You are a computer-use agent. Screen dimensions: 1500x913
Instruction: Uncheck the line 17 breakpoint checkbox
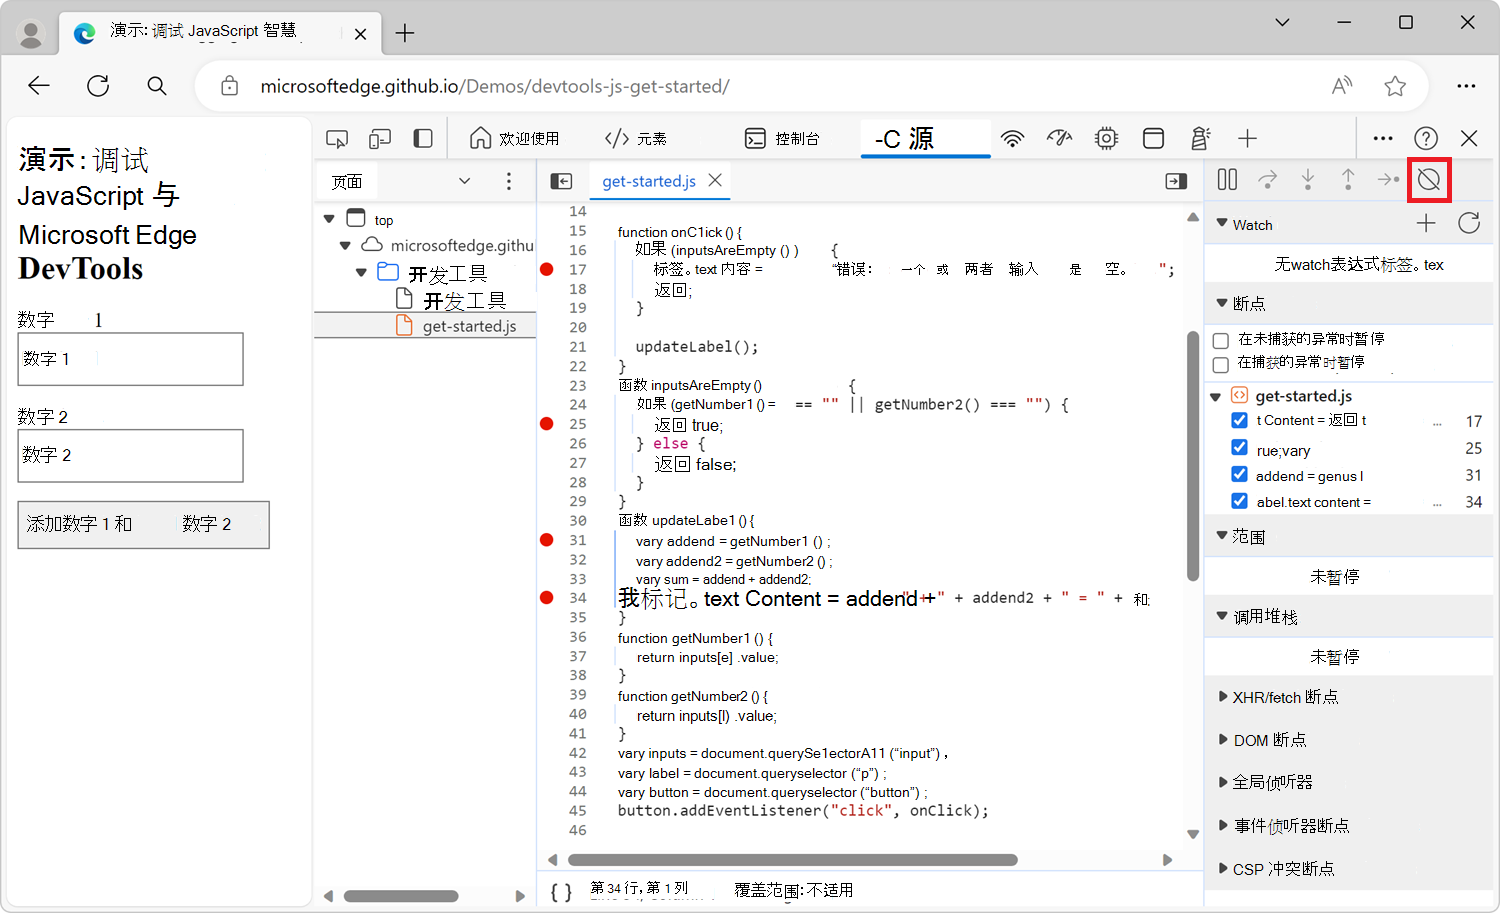coord(1240,421)
